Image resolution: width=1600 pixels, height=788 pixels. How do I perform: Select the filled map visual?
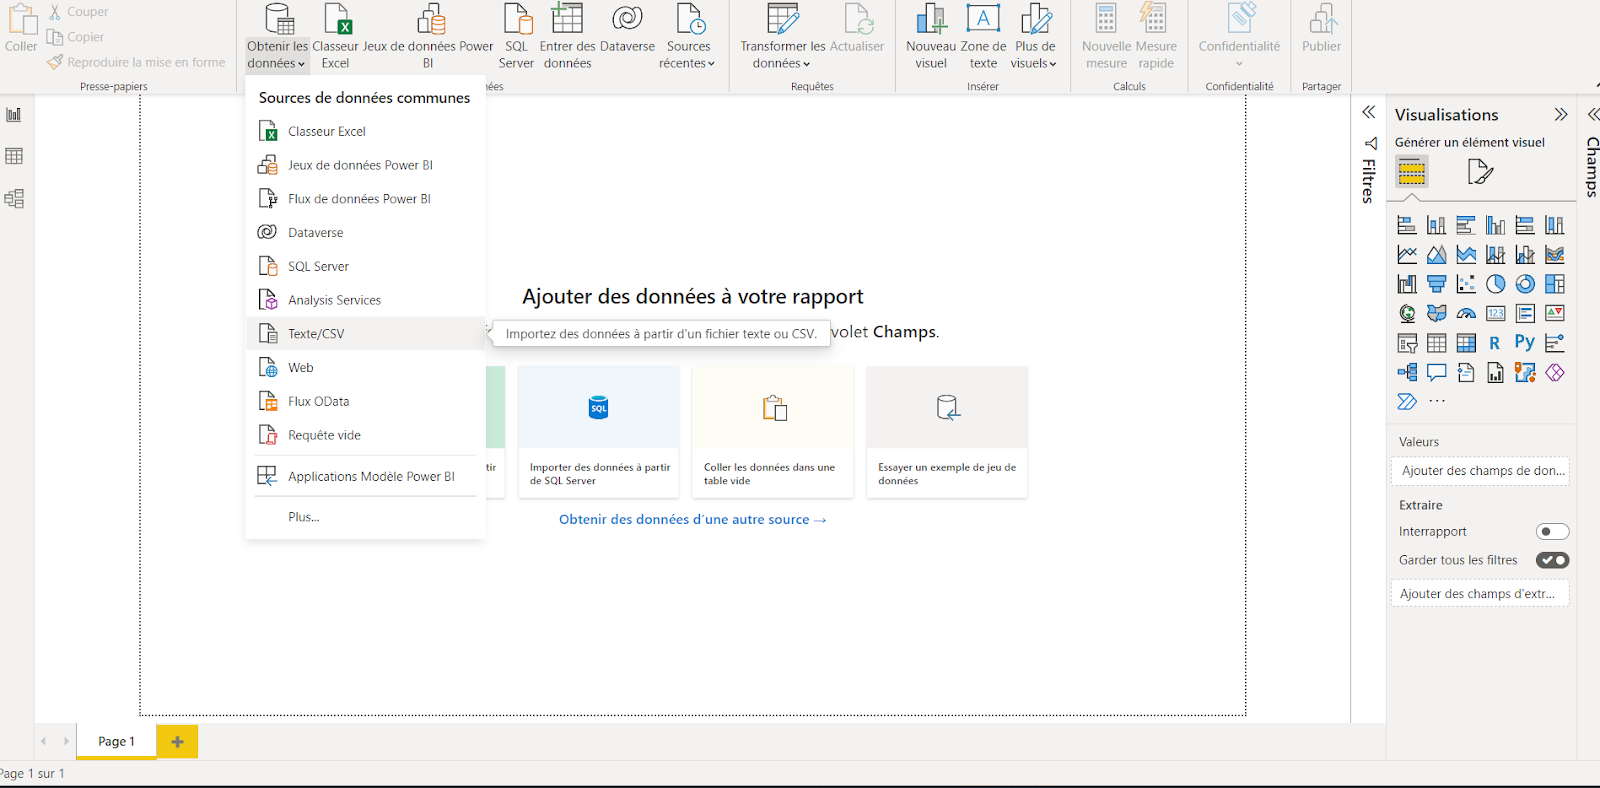pos(1437,314)
